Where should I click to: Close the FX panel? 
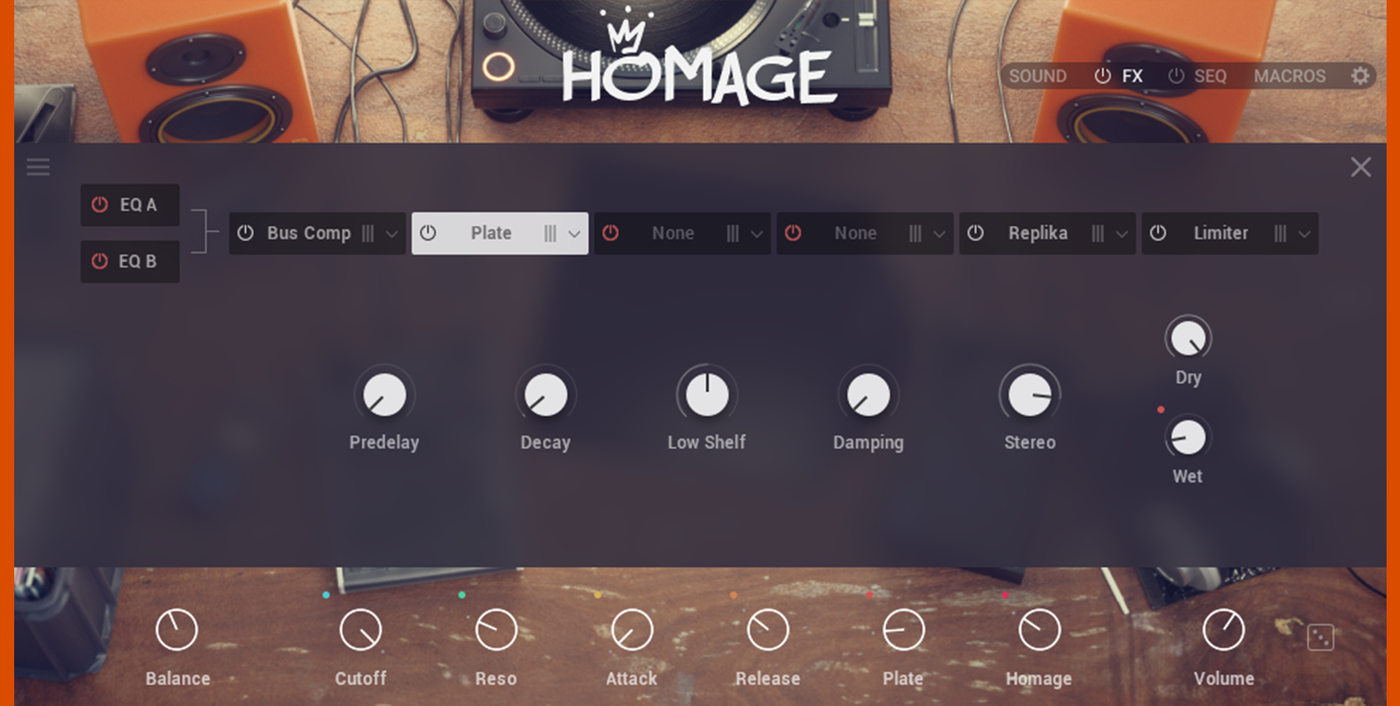1361,167
